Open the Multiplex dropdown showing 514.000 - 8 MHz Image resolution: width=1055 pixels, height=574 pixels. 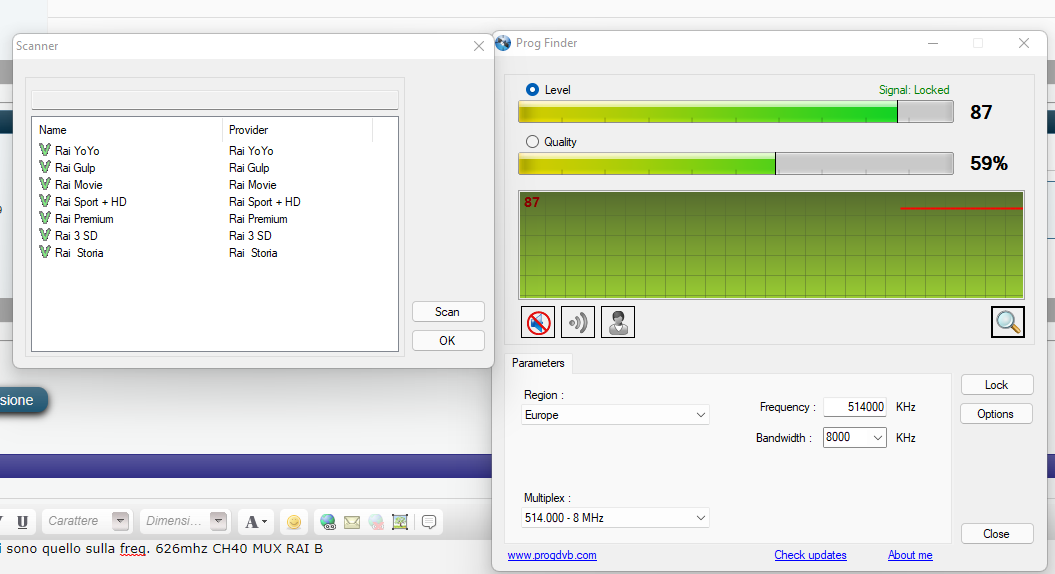point(615,517)
